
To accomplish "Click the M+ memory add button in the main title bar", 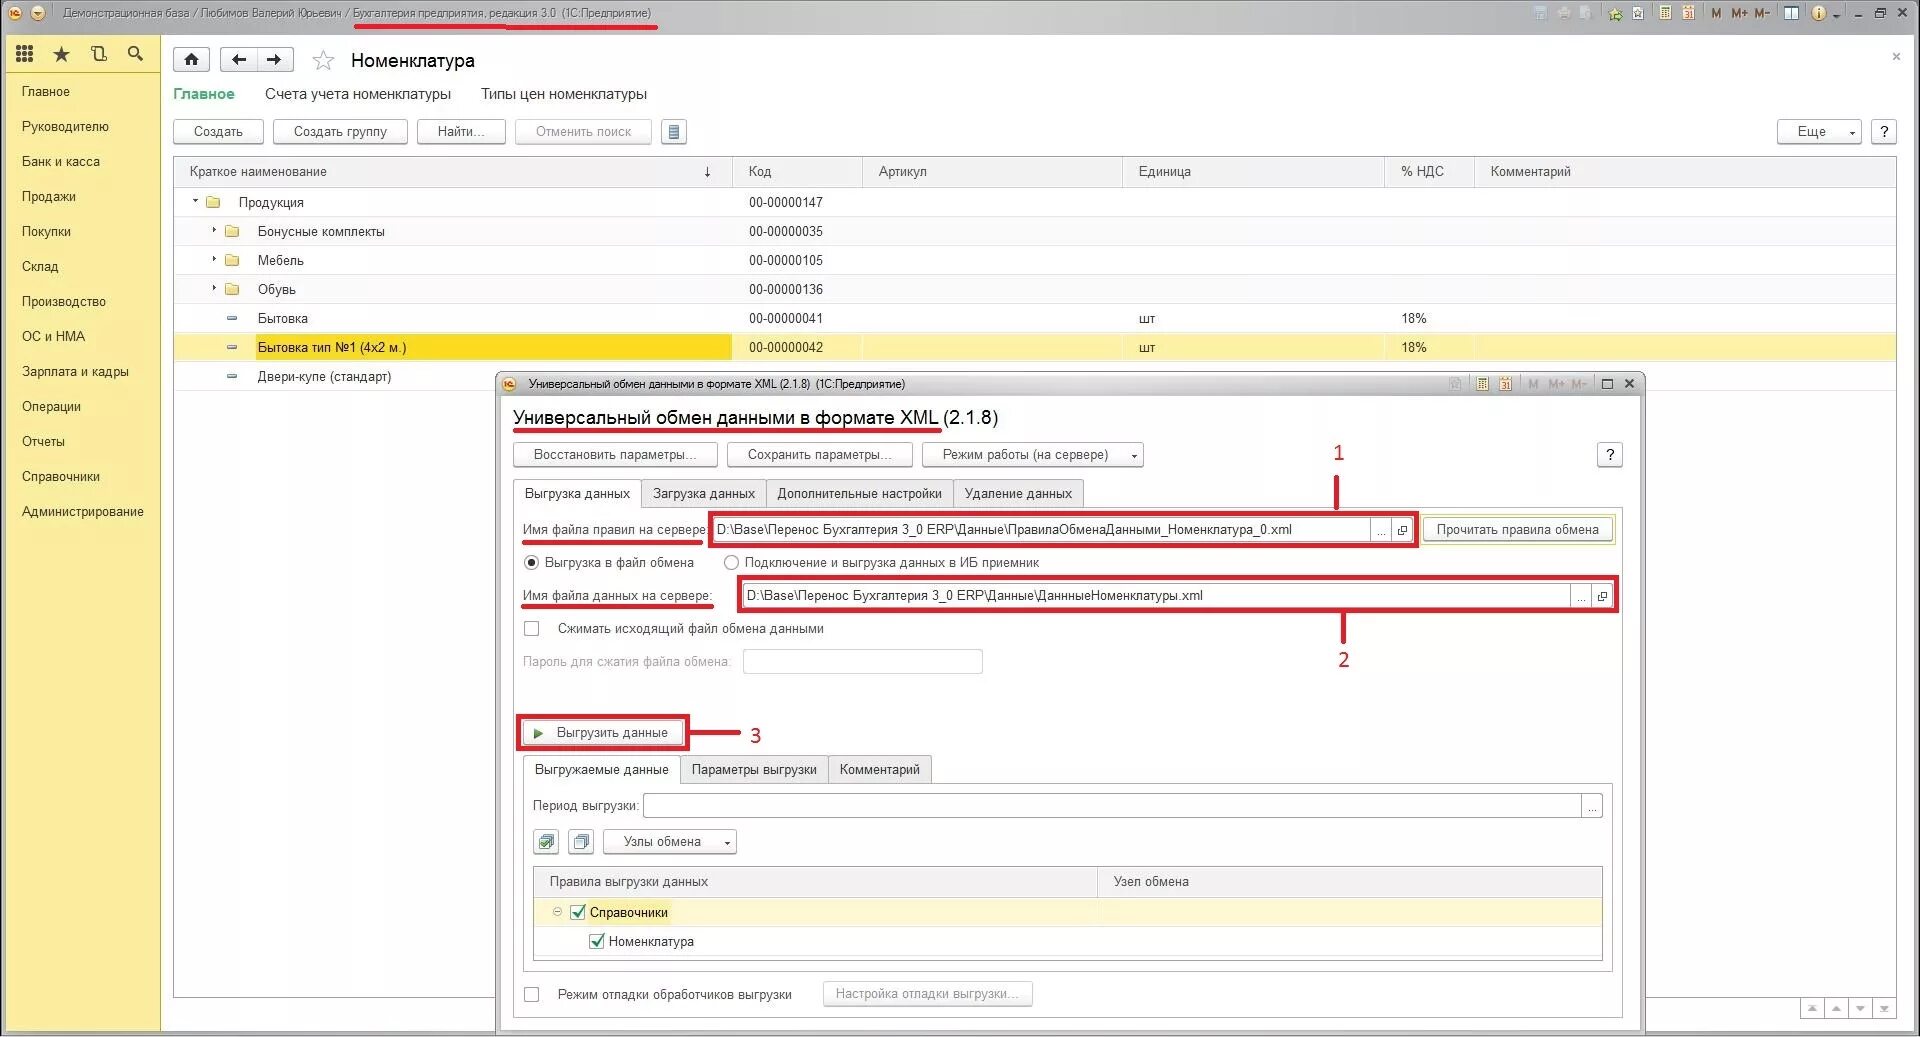I will pos(1740,13).
